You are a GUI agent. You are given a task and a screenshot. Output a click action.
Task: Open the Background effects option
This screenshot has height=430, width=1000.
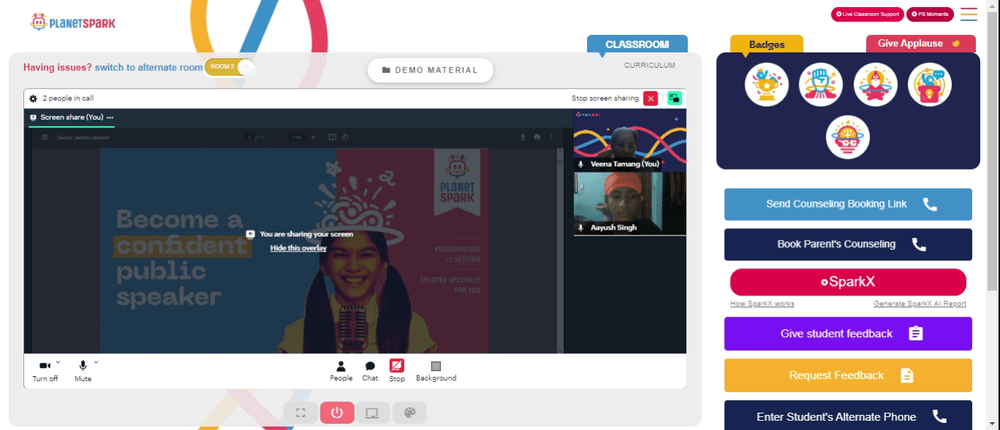(436, 371)
